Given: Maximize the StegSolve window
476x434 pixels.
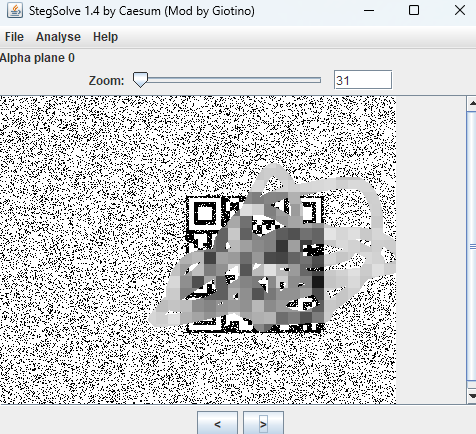Looking at the screenshot, I should (414, 10).
